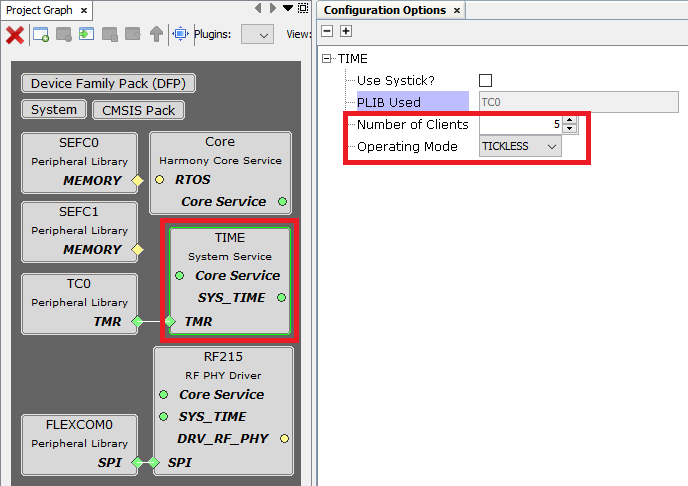688x486 pixels.
Task: Click the TMR green diamond on TIME block
Action: pos(170,322)
